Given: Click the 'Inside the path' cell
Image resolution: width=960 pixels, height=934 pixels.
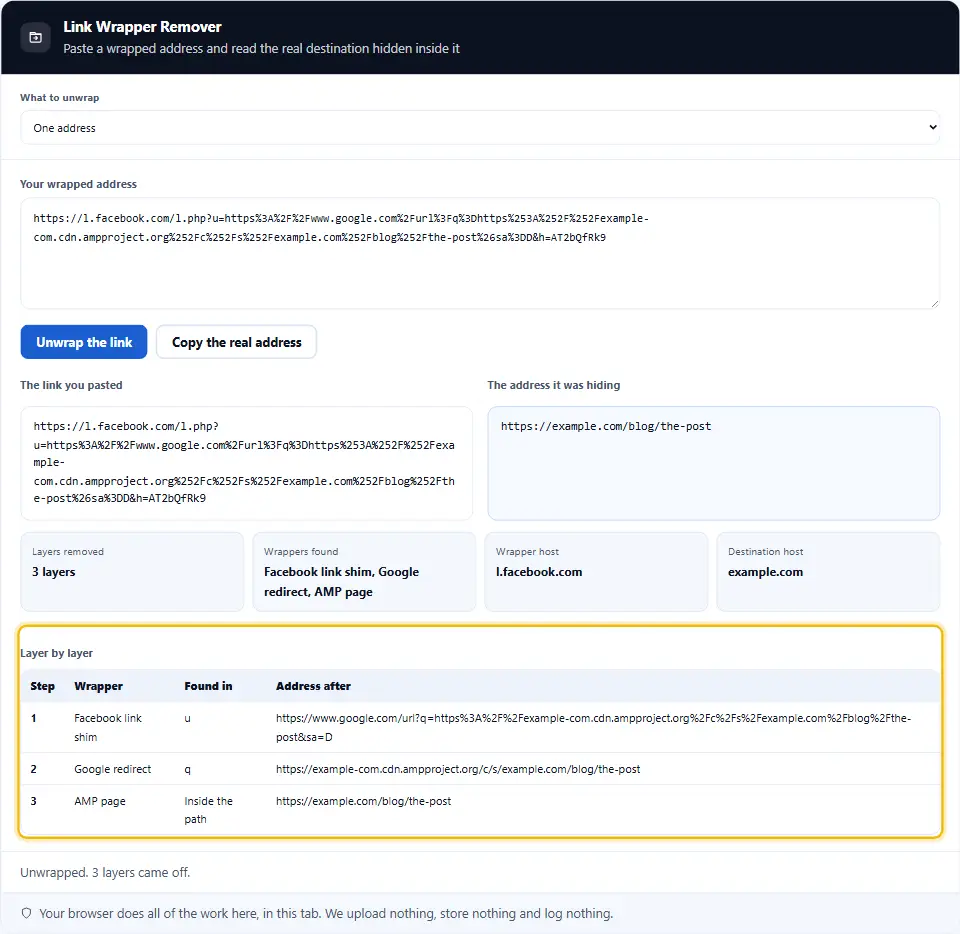Looking at the screenshot, I should (208, 810).
